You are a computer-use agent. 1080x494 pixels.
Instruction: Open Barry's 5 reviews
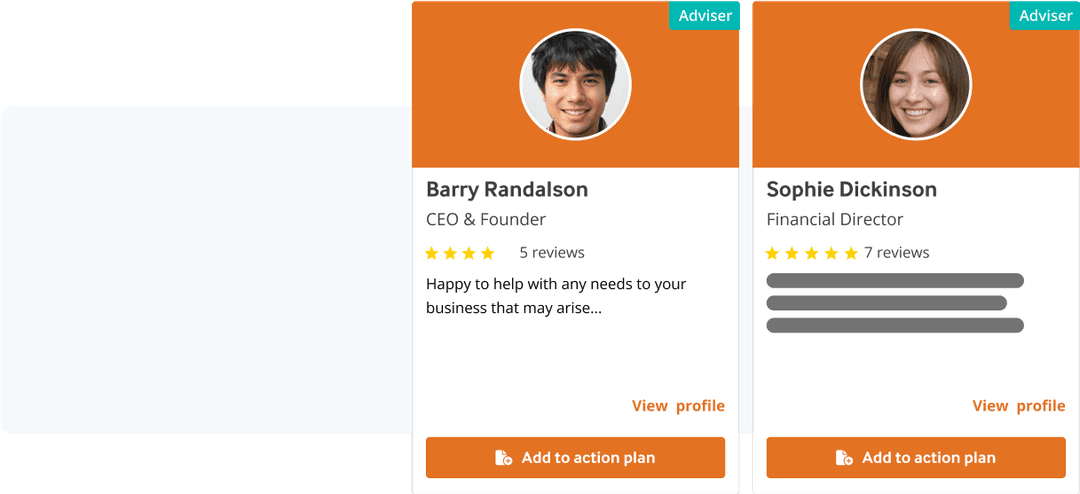click(552, 253)
